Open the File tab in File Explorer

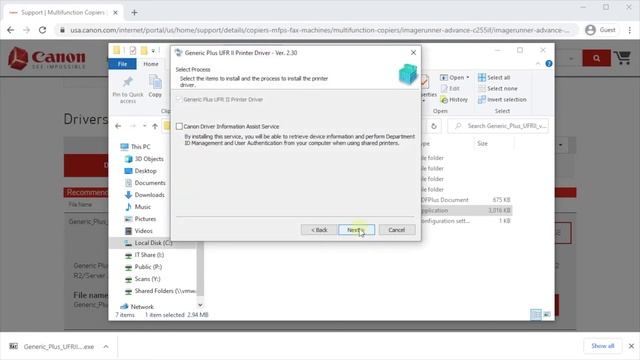[122, 64]
